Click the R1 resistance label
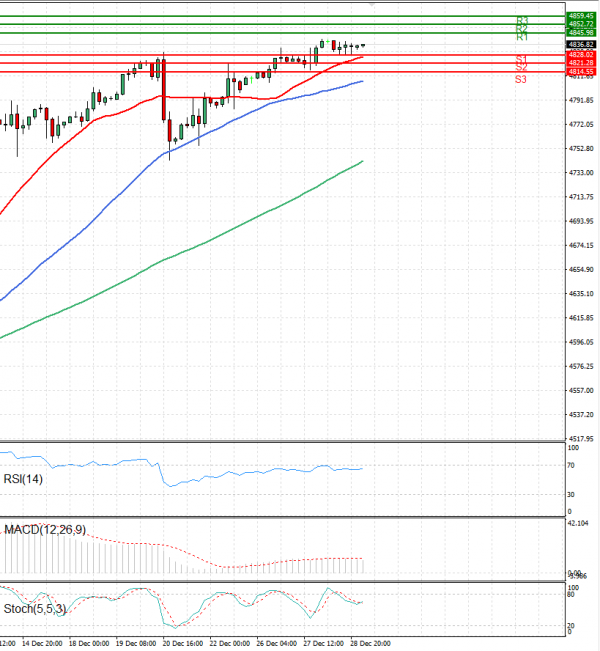 click(522, 37)
